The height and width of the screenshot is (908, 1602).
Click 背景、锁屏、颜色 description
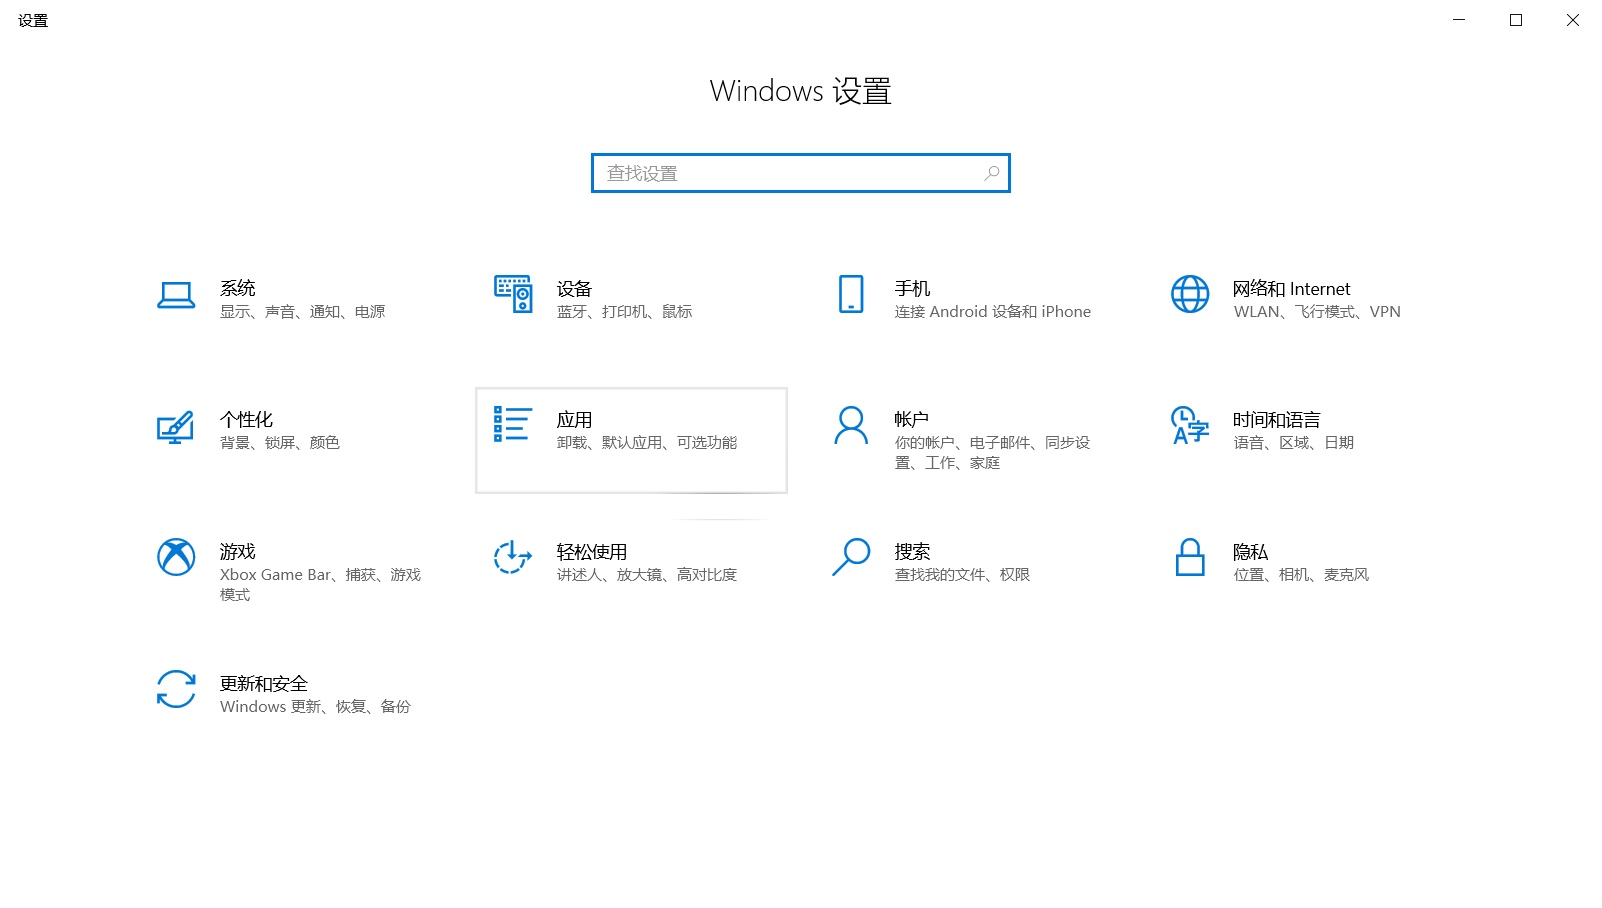click(x=280, y=443)
